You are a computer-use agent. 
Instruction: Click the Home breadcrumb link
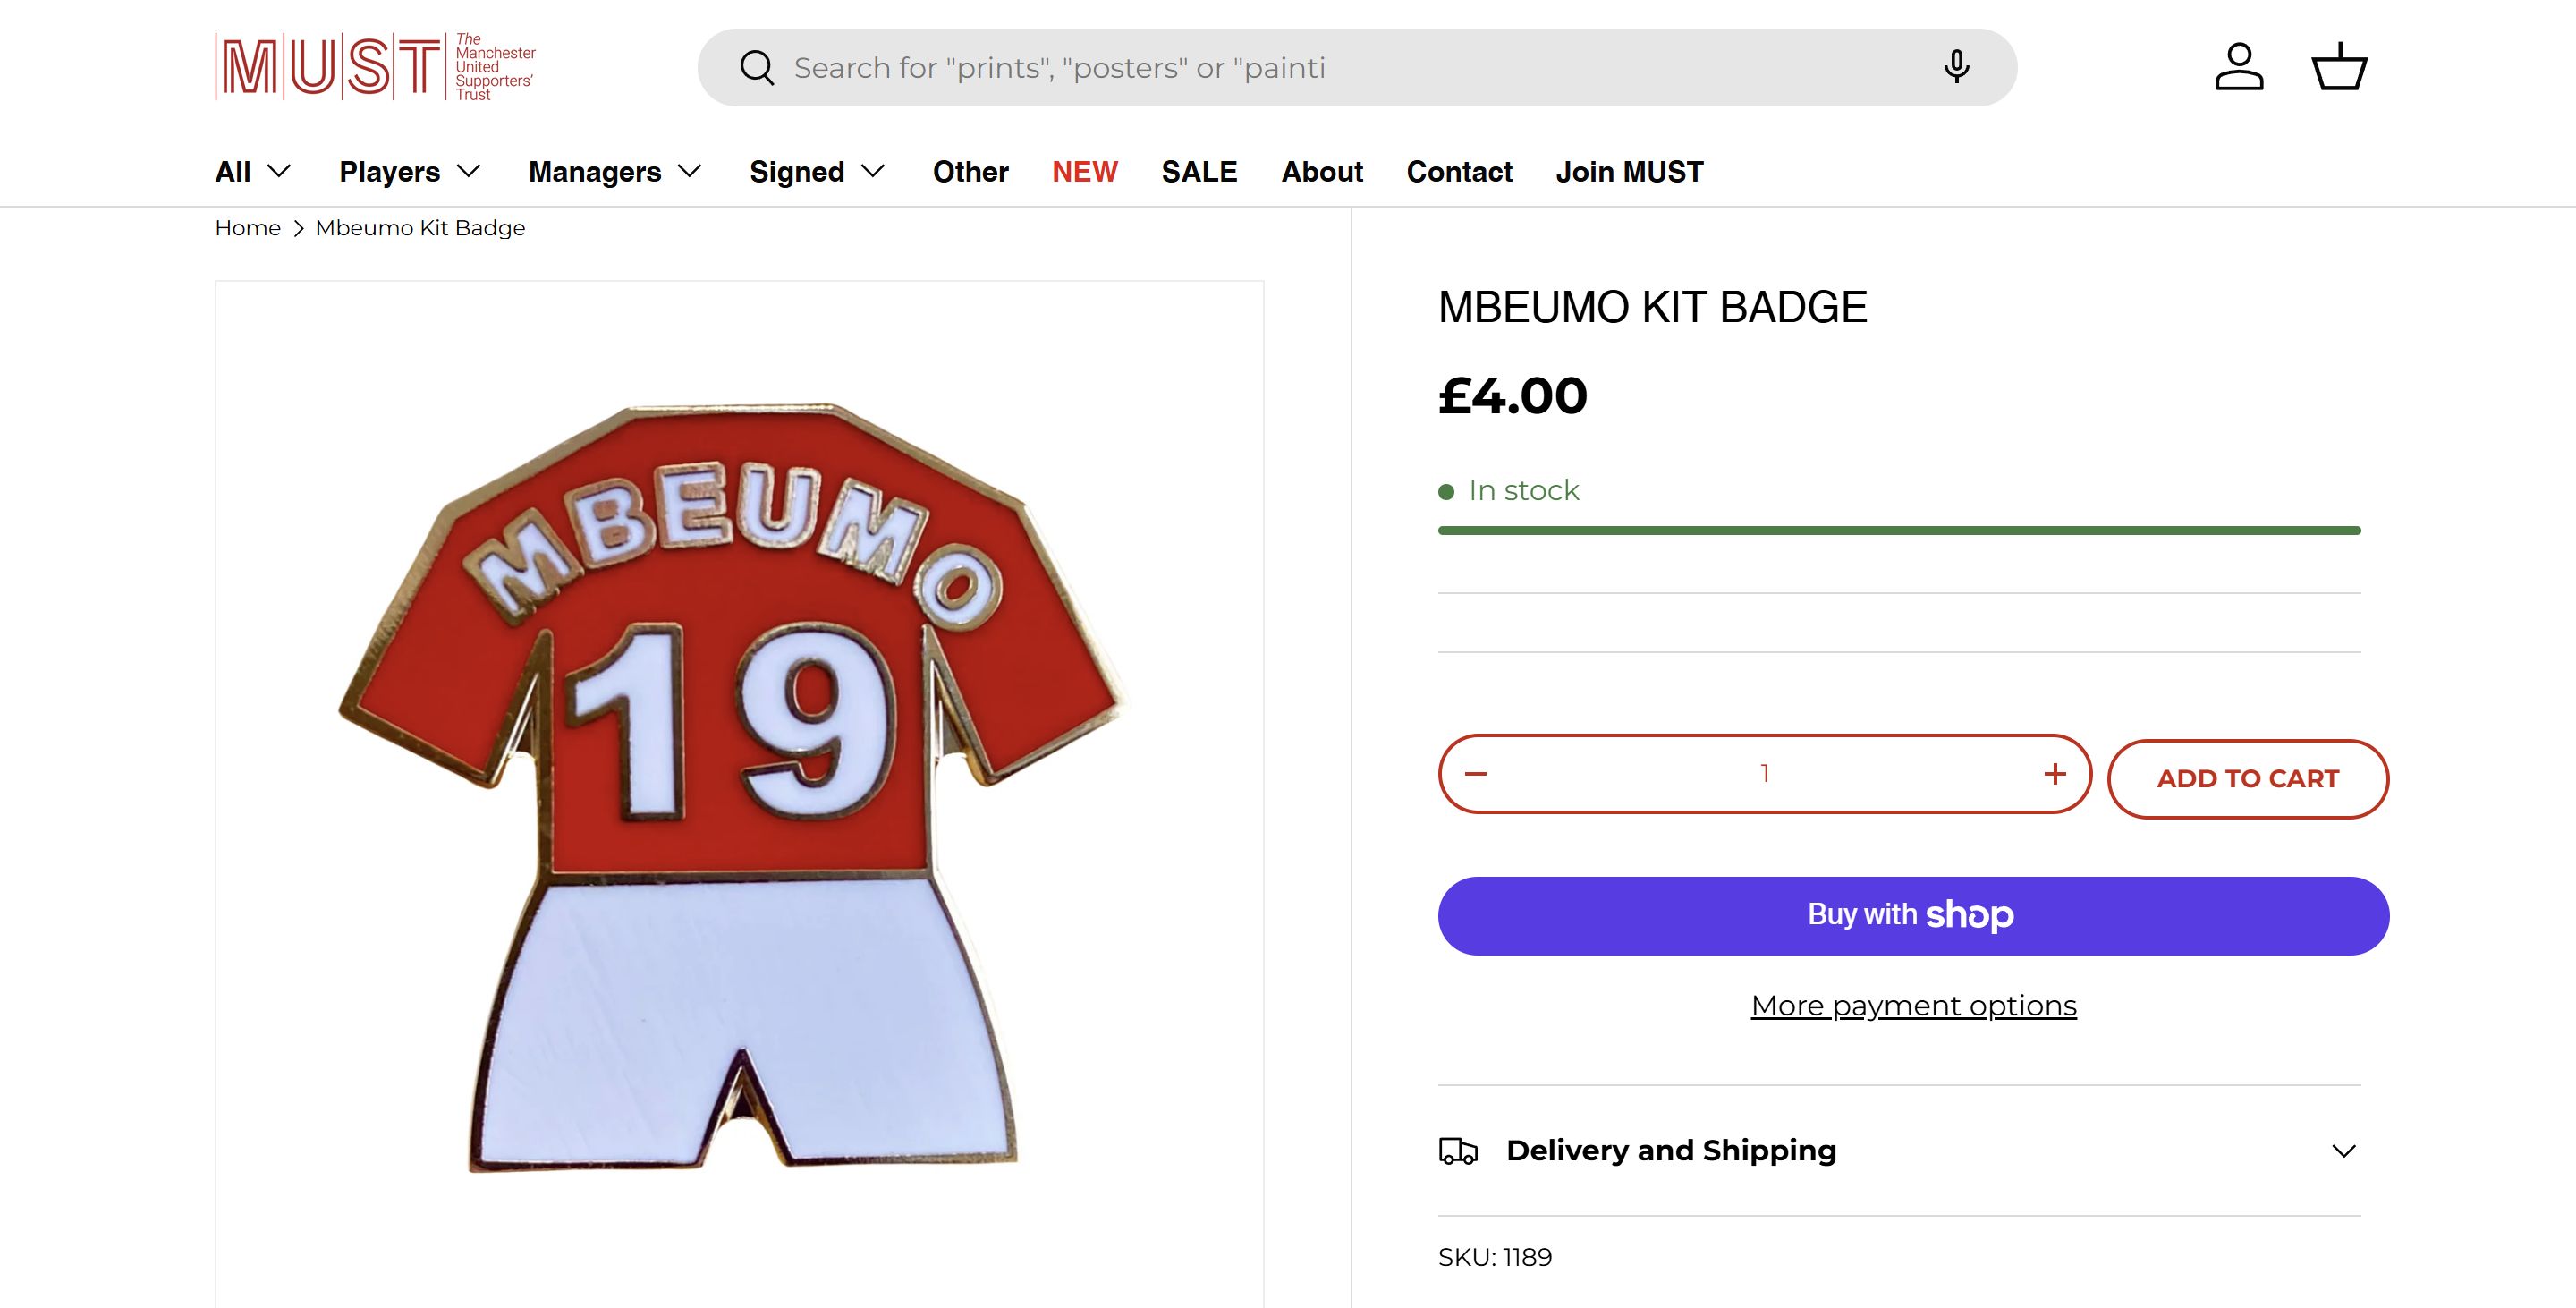[248, 228]
